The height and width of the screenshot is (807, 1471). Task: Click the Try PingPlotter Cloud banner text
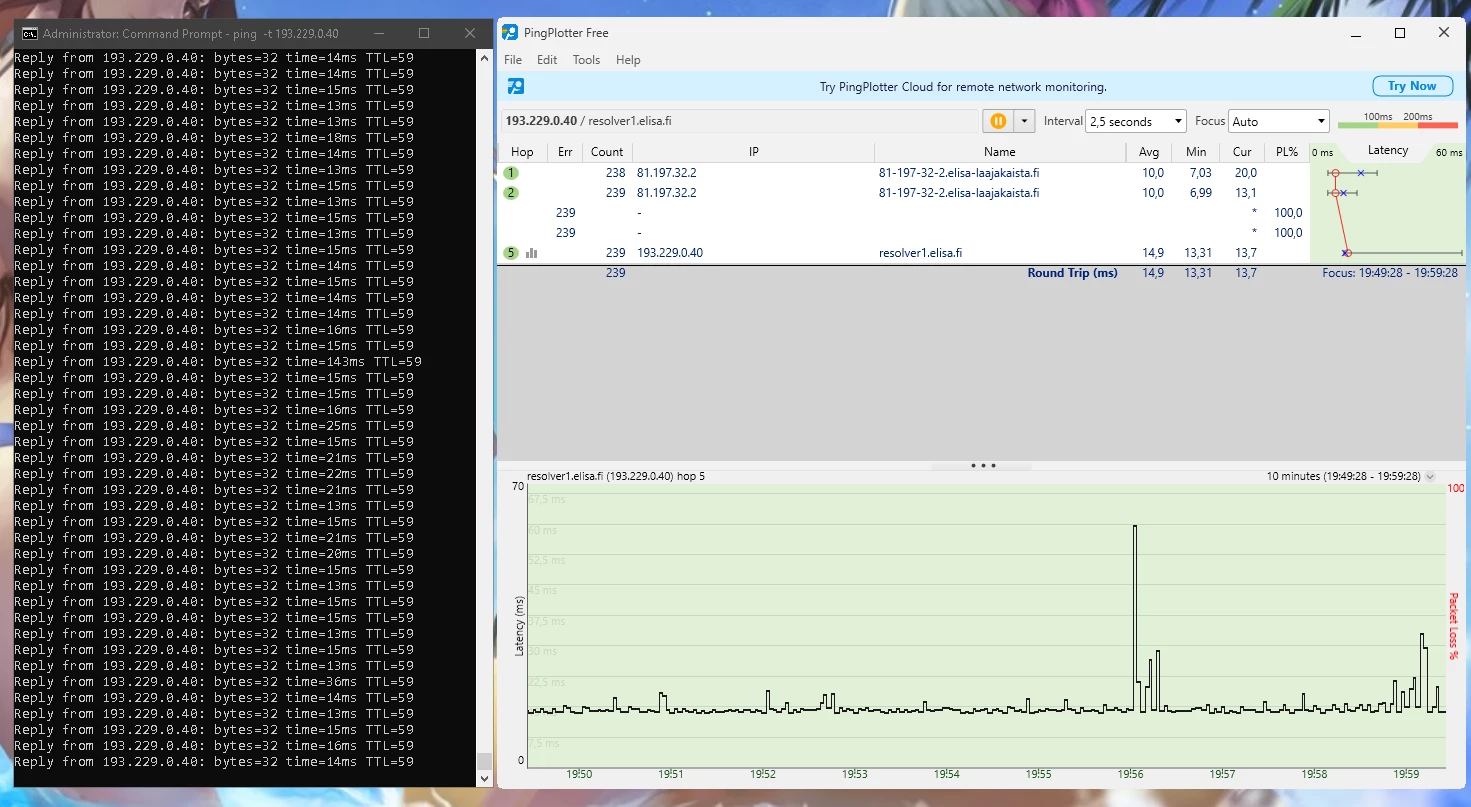click(x=963, y=87)
